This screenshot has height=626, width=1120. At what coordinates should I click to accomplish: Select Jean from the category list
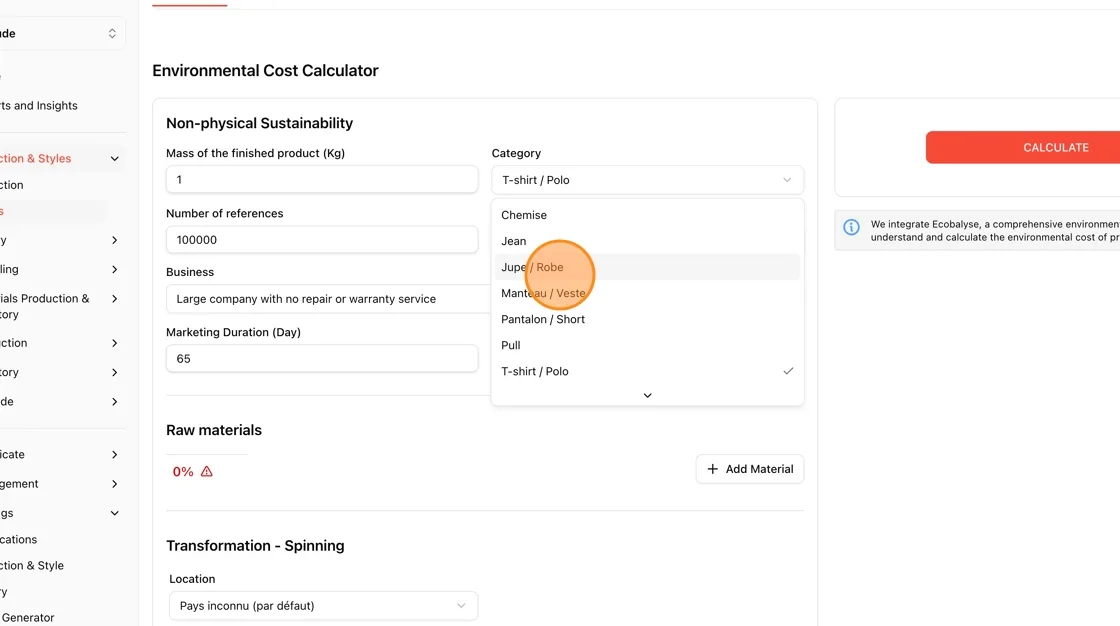tap(646, 241)
